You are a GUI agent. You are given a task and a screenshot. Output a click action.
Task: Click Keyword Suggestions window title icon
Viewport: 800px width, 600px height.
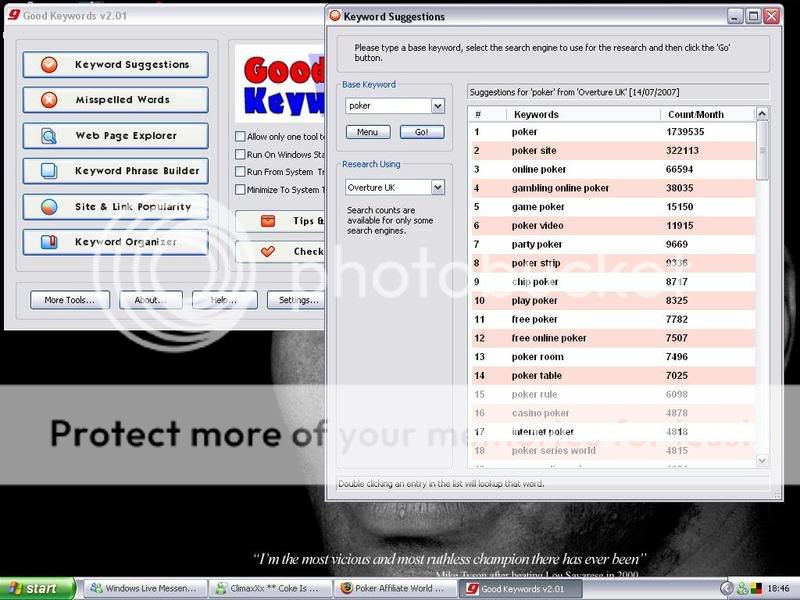click(x=335, y=16)
